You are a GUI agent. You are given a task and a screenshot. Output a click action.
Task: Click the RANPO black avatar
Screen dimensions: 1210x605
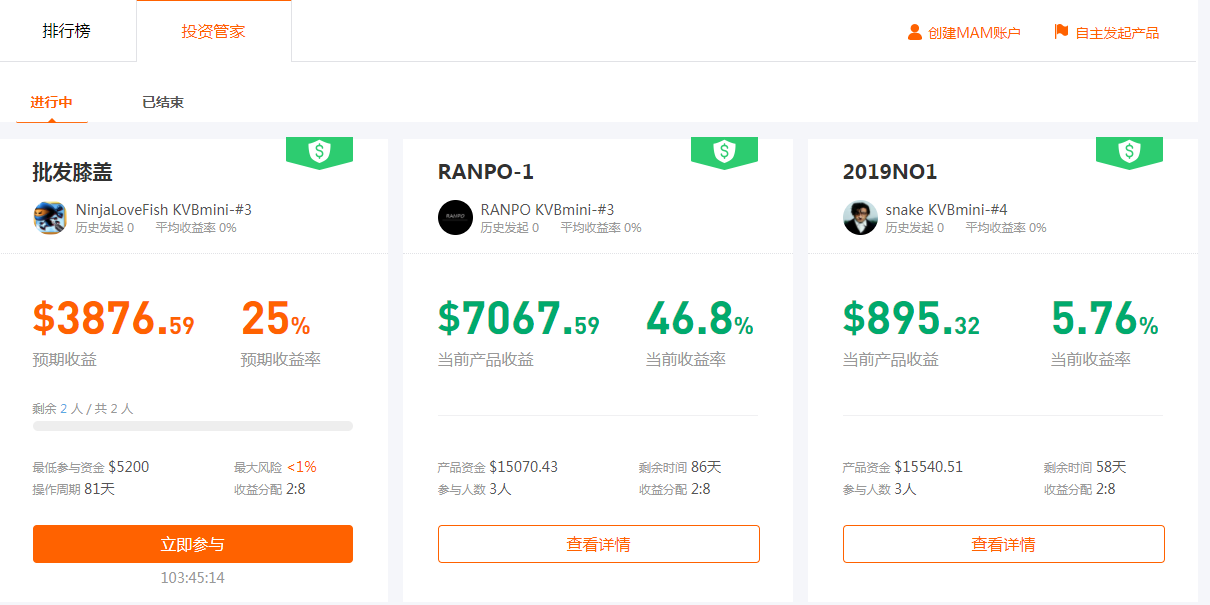[455, 217]
